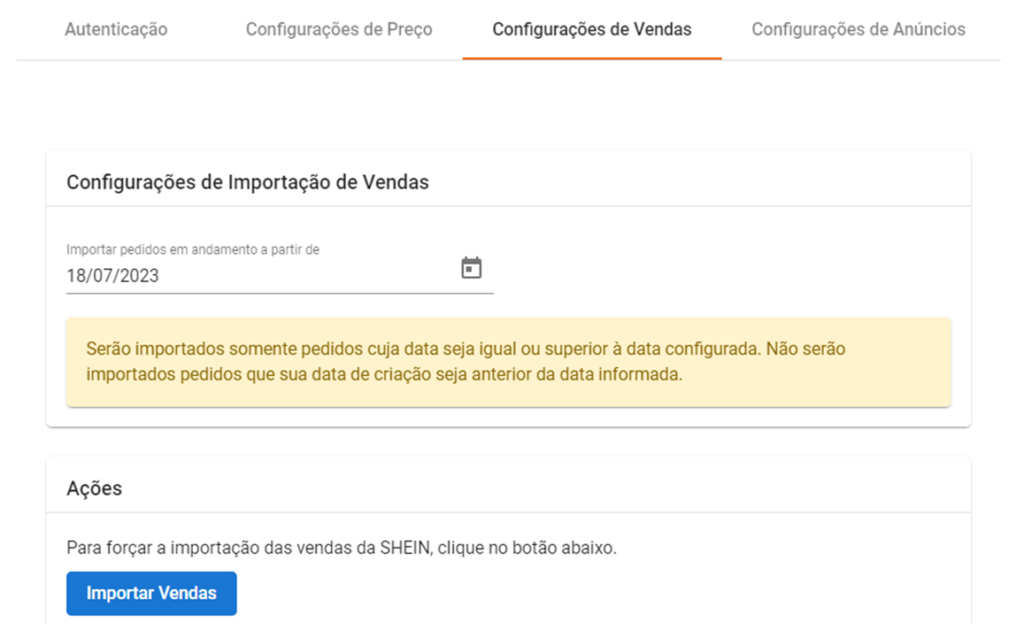Open the Configurações de Preço tab
1024x629 pixels.
point(339,29)
